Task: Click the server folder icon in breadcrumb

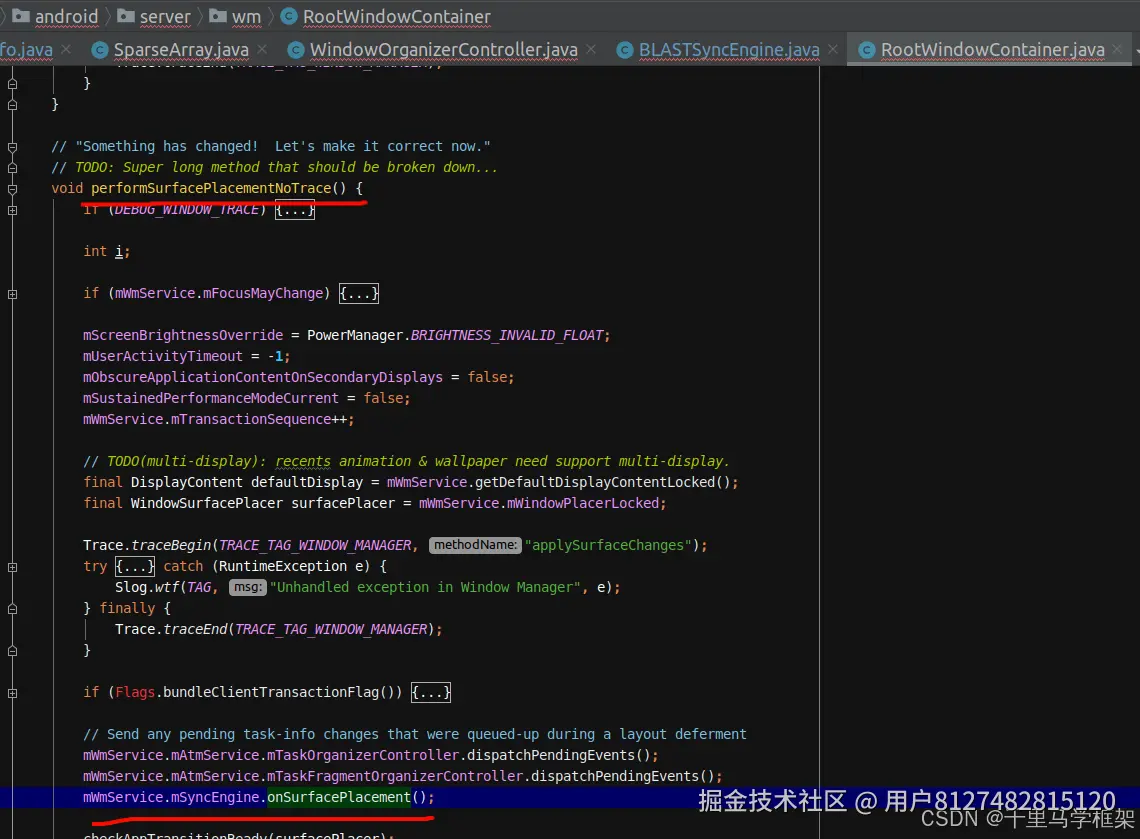Action: point(126,15)
